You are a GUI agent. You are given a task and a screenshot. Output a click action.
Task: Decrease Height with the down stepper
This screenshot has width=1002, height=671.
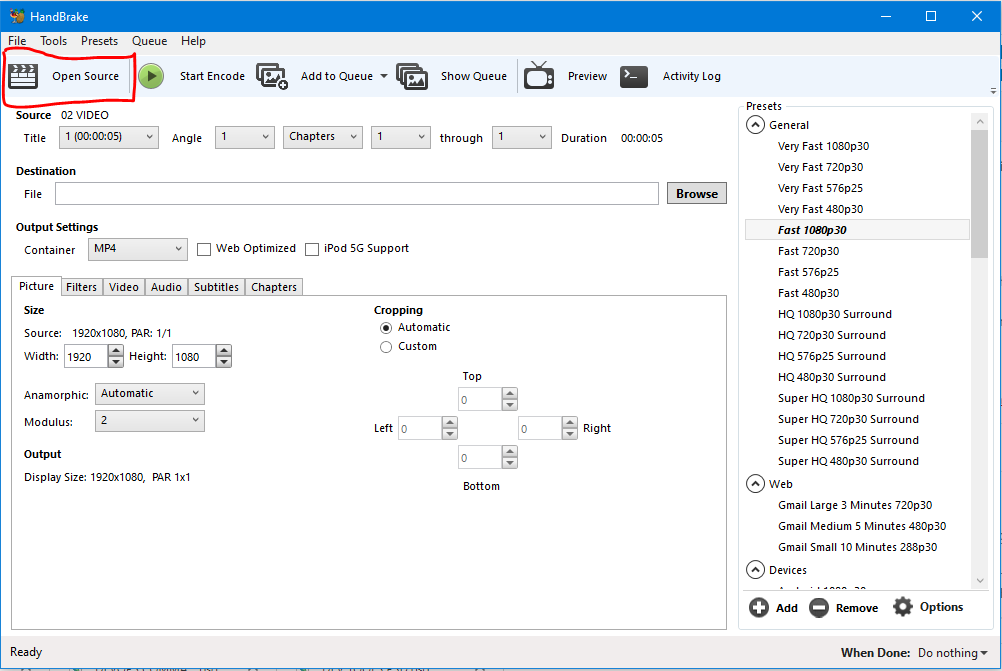point(224,362)
